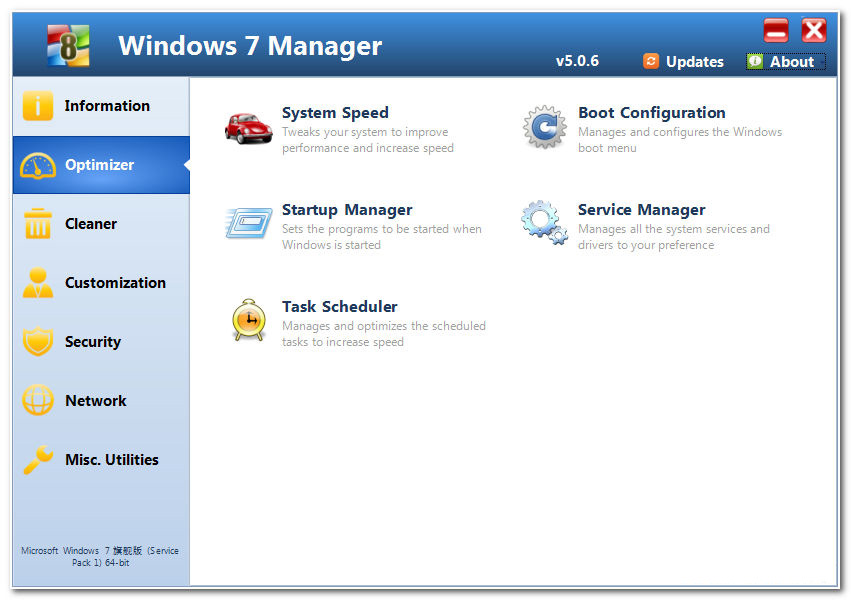Open Boot Configuration title link

click(651, 113)
